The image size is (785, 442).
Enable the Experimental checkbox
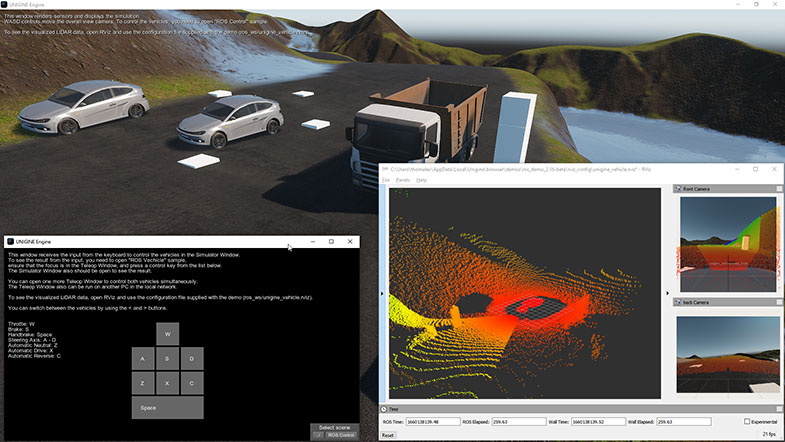[x=748, y=422]
